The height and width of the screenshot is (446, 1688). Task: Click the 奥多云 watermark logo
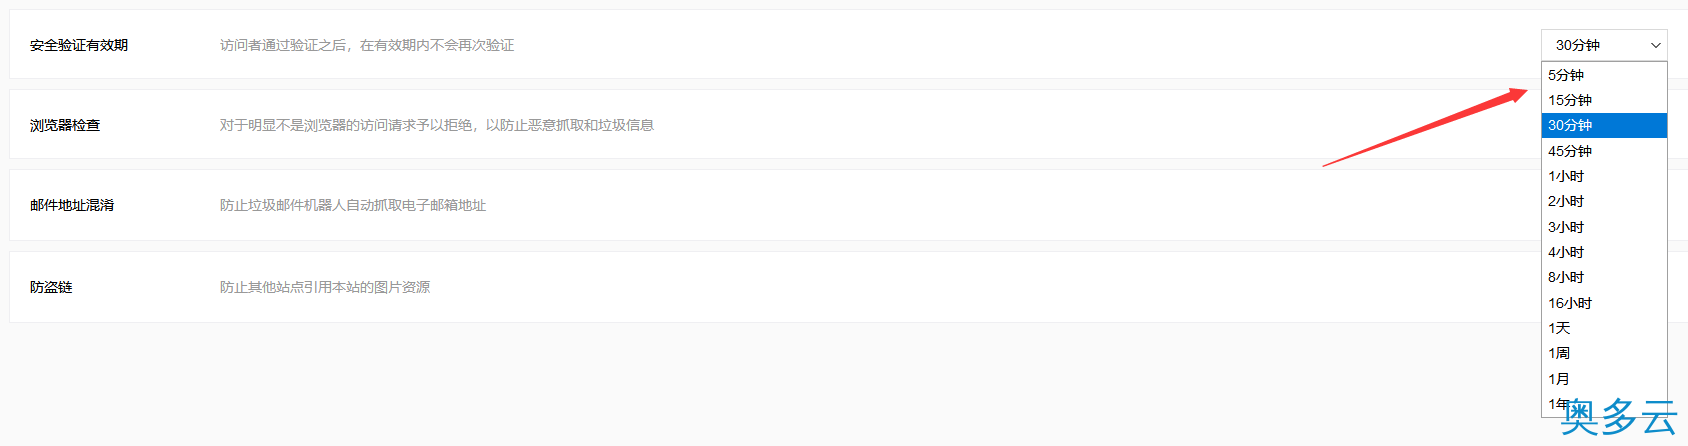(1619, 418)
